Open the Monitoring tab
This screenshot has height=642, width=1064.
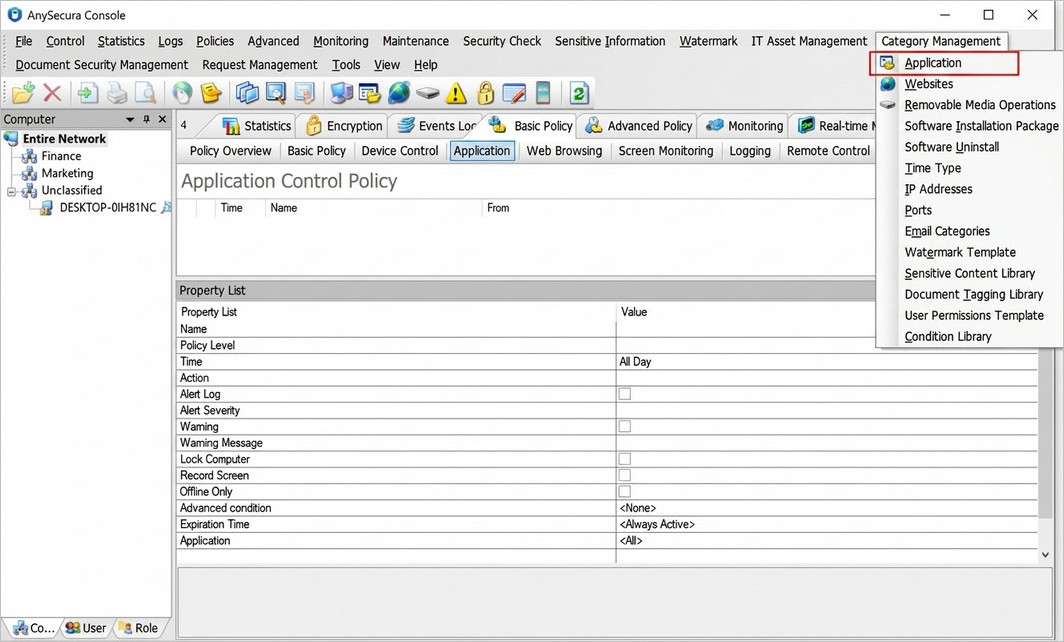(x=744, y=126)
